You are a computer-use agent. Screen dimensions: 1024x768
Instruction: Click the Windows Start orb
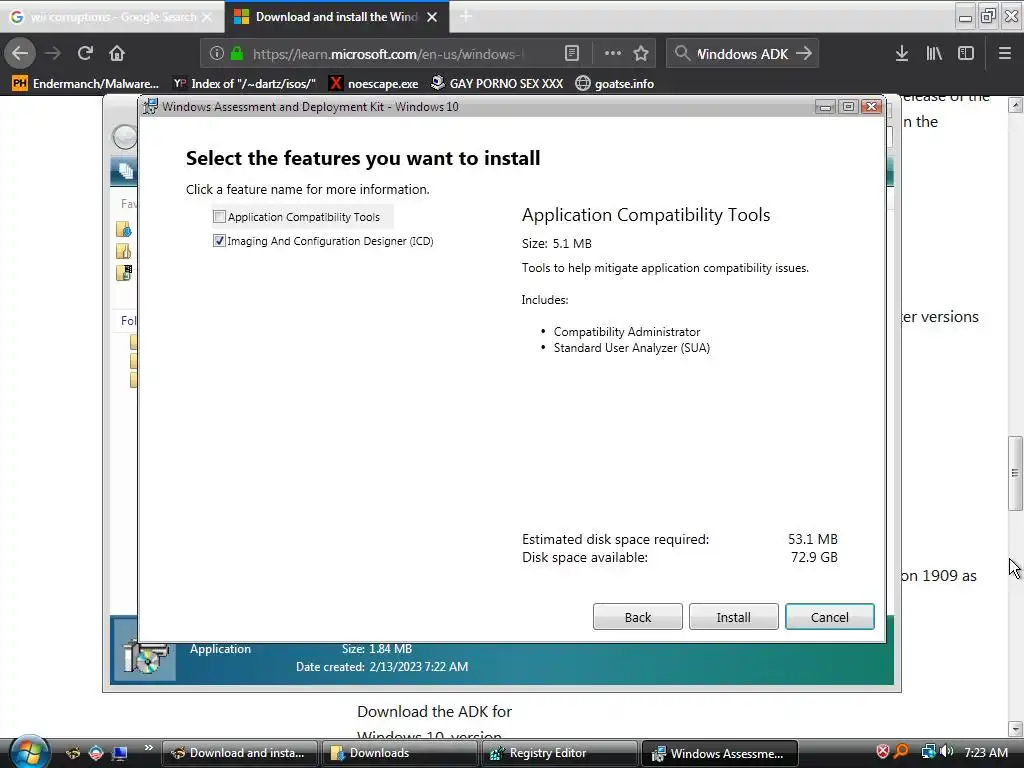tap(29, 752)
